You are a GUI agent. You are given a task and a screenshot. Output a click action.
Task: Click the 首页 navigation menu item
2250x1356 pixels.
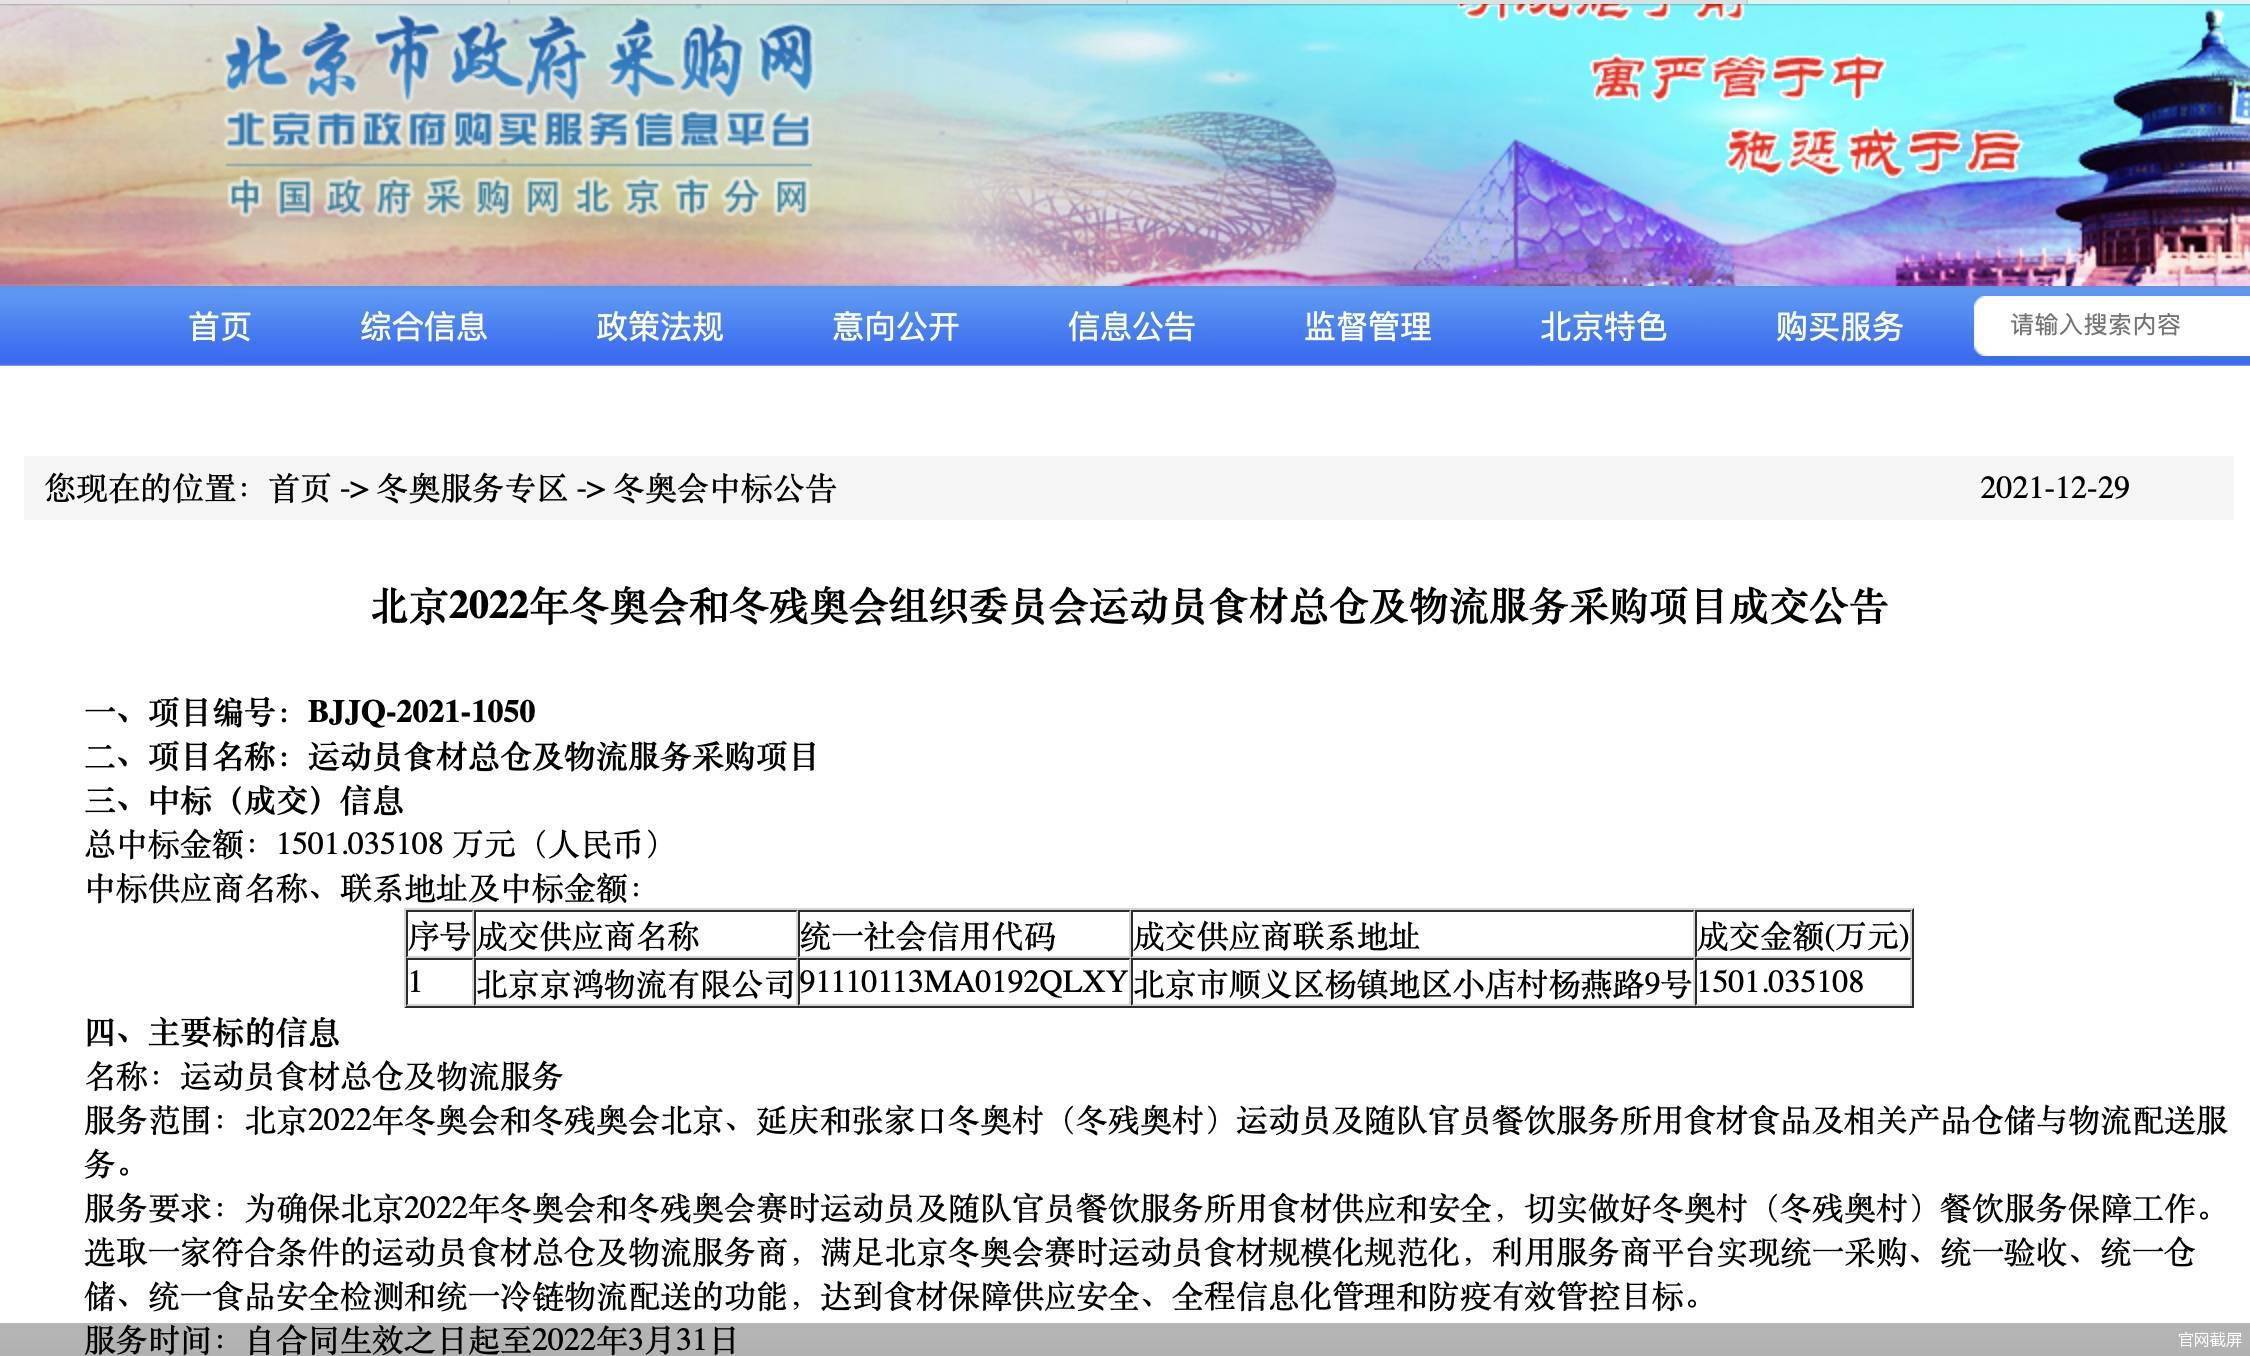tap(219, 326)
